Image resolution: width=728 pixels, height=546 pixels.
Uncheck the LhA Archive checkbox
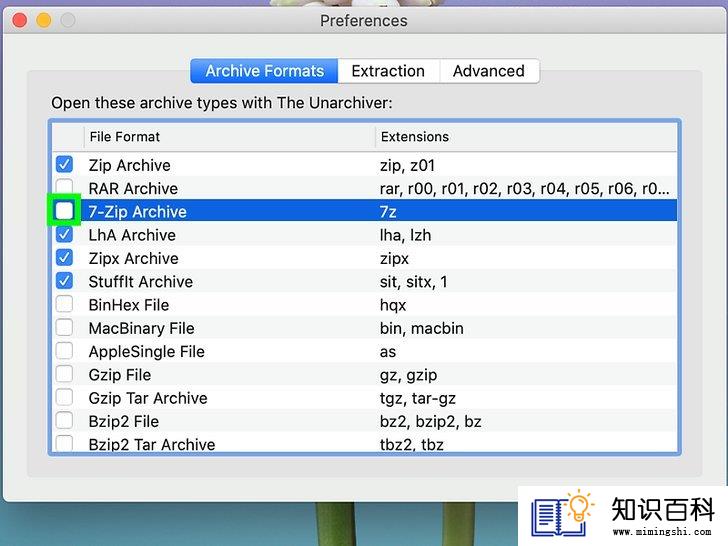tap(64, 234)
